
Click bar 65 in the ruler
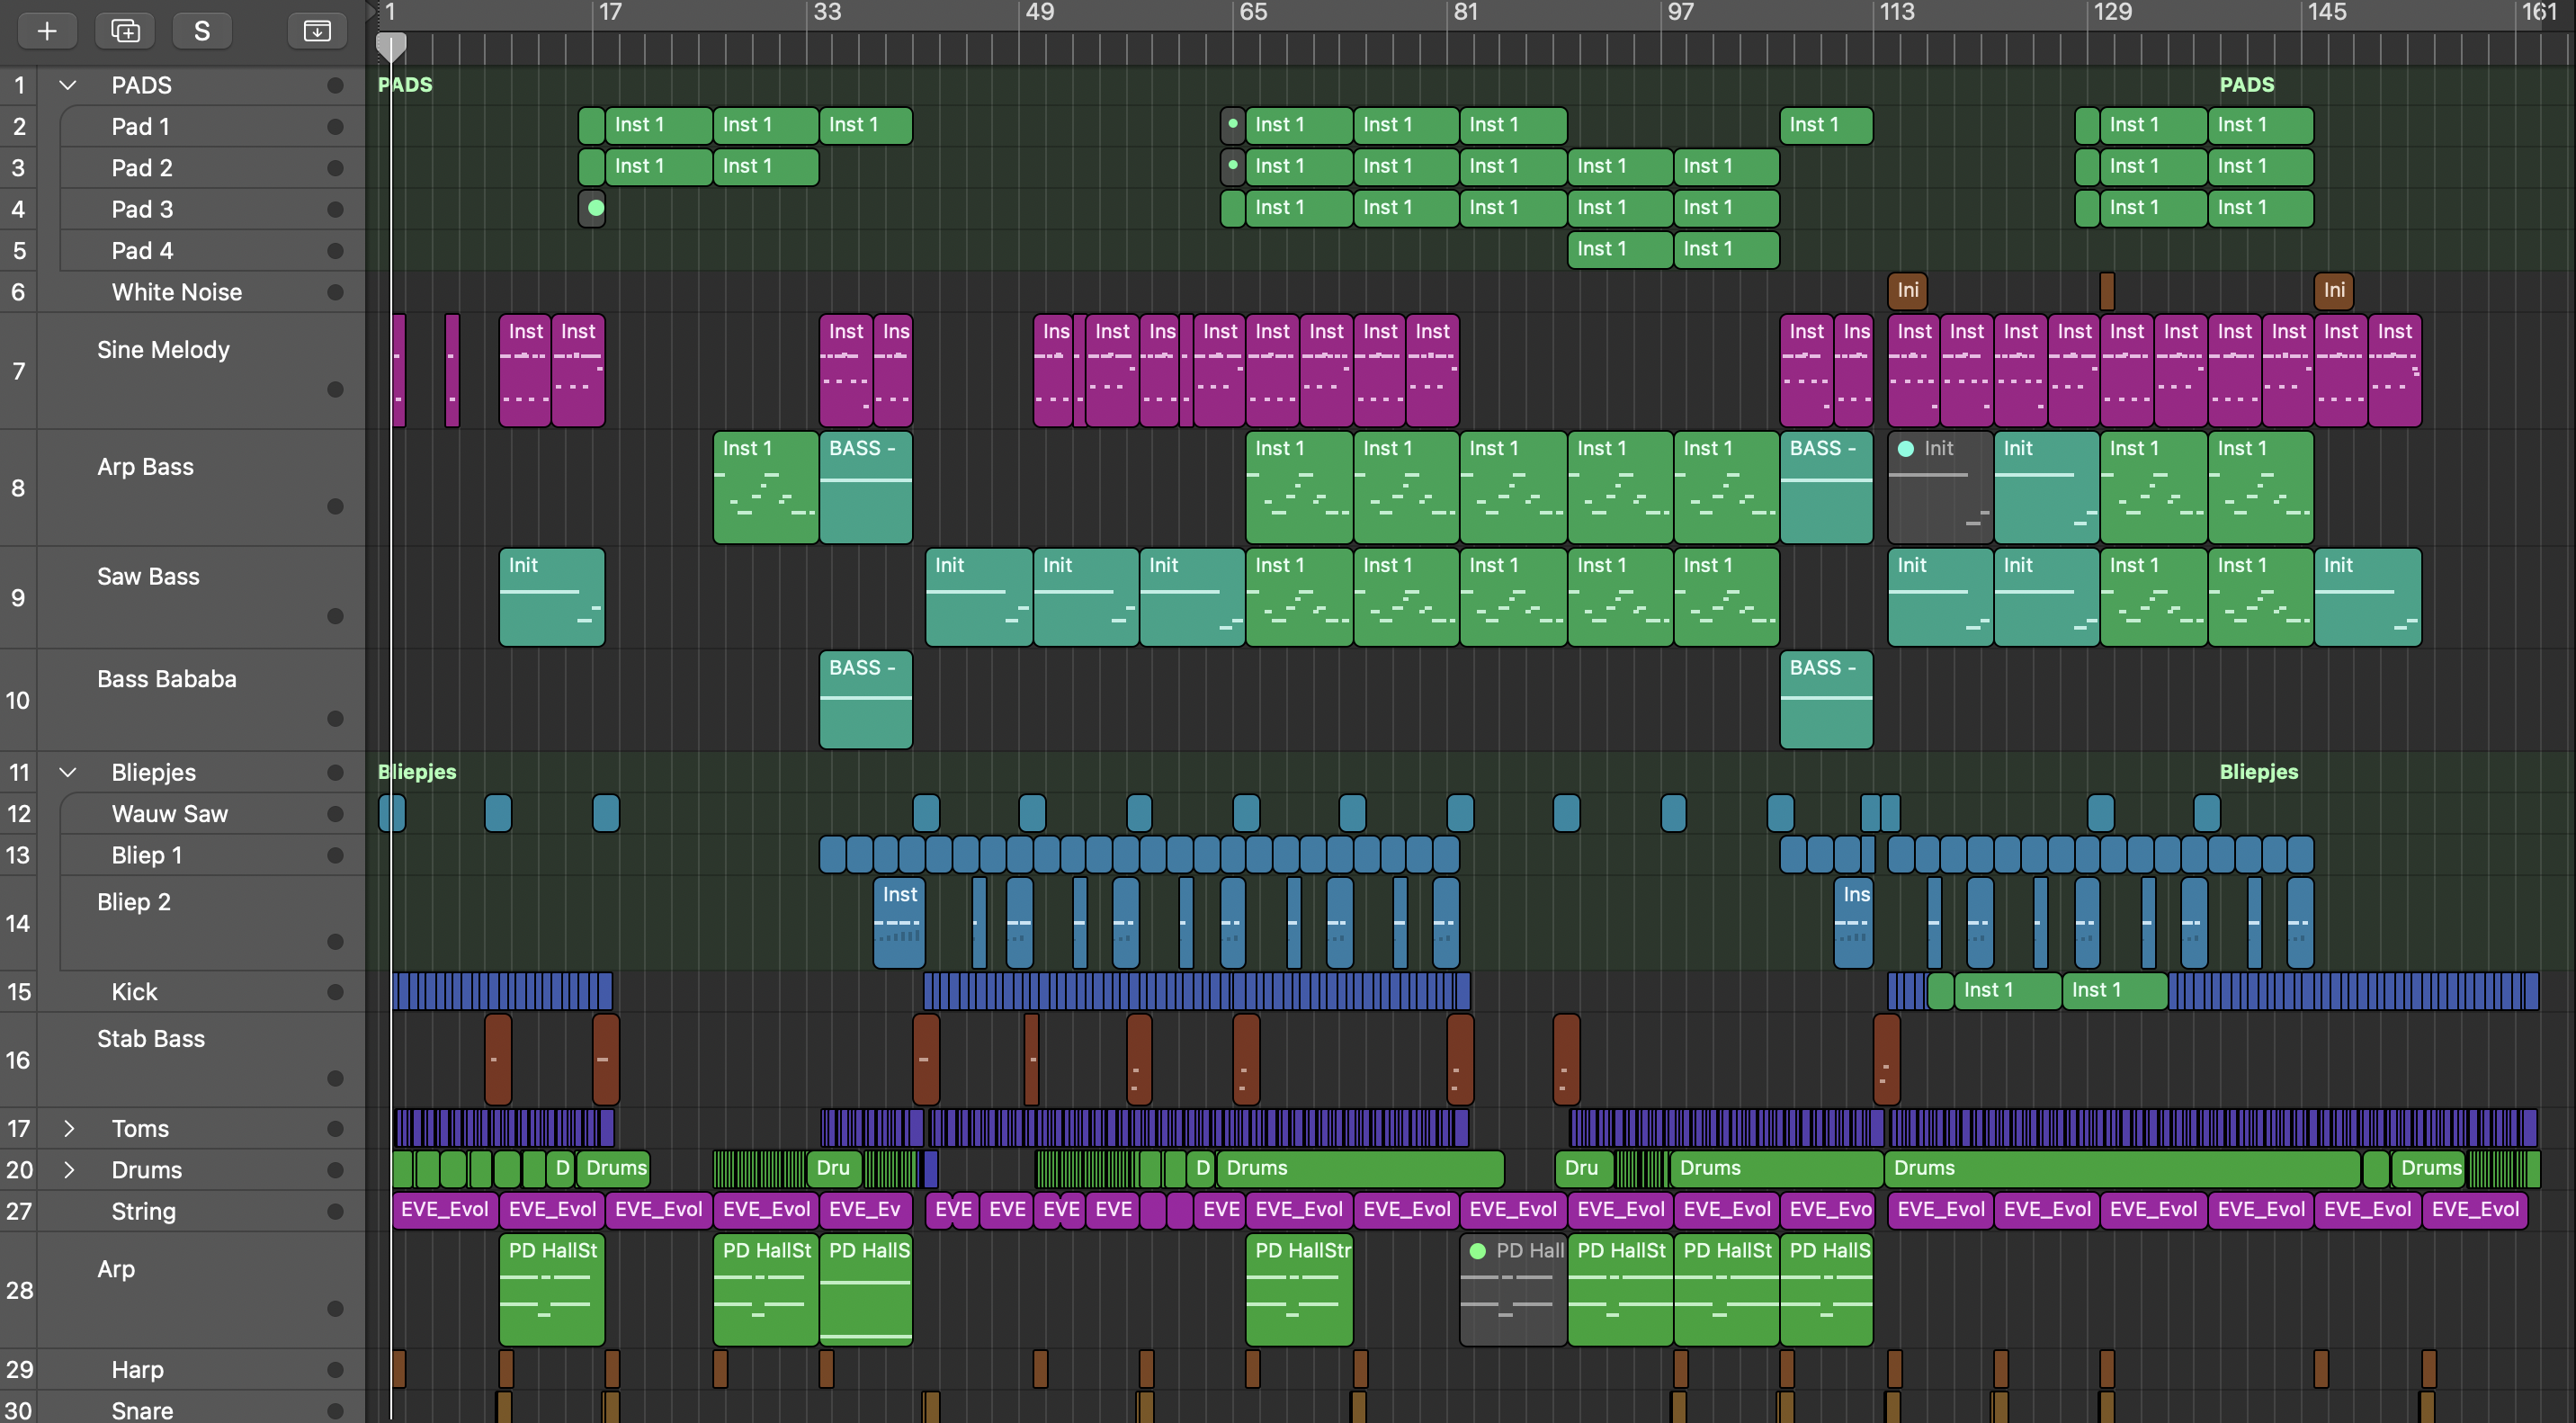[x=1252, y=12]
